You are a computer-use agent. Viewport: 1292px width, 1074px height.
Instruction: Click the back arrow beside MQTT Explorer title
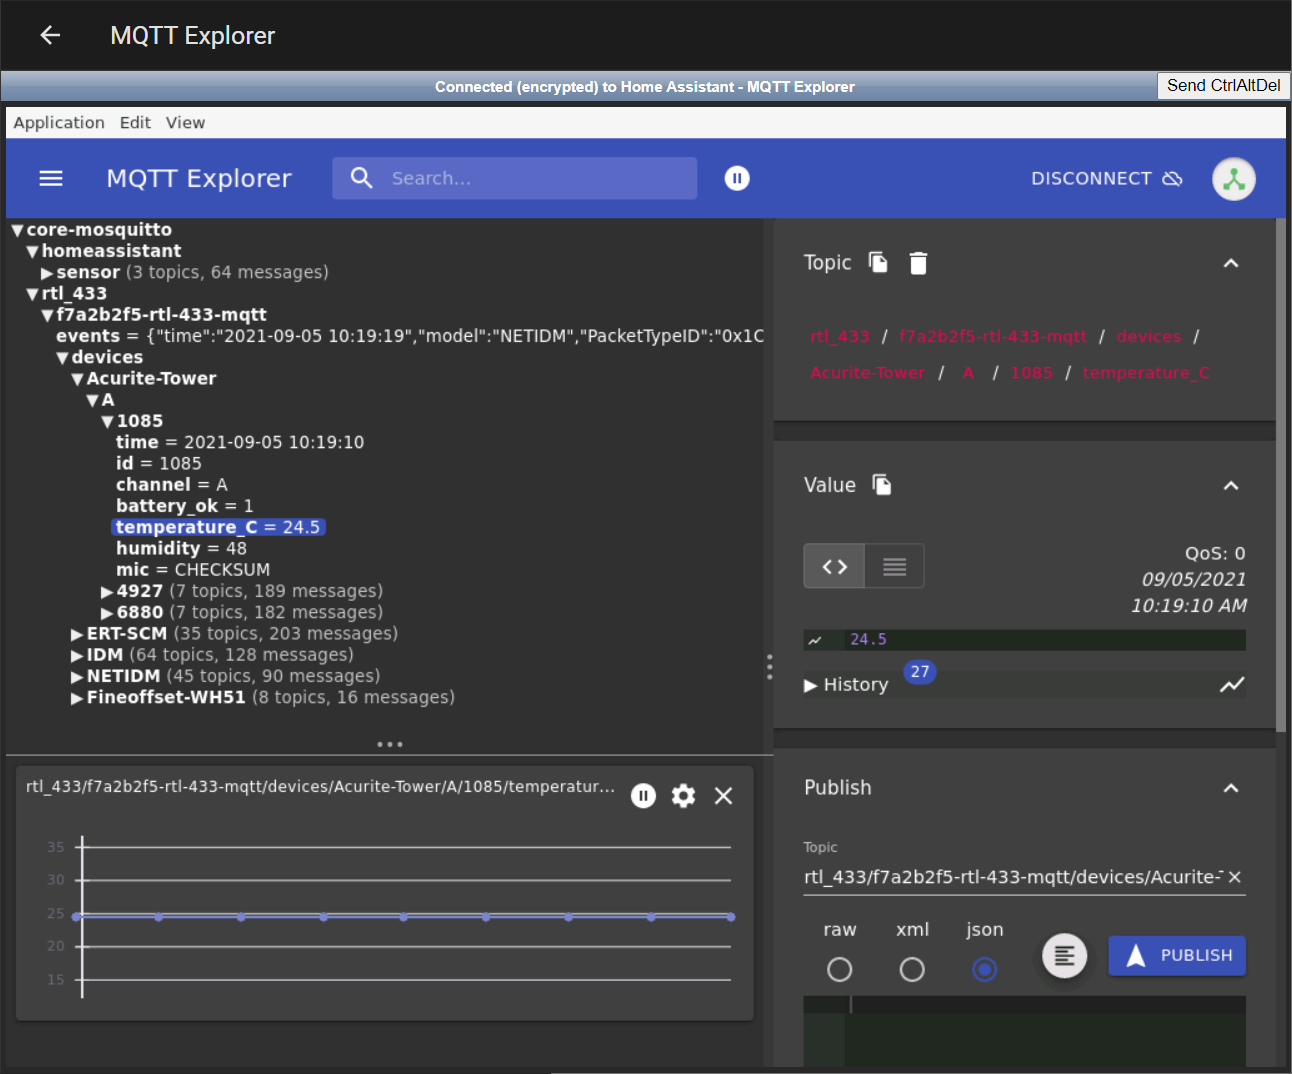tap(50, 35)
